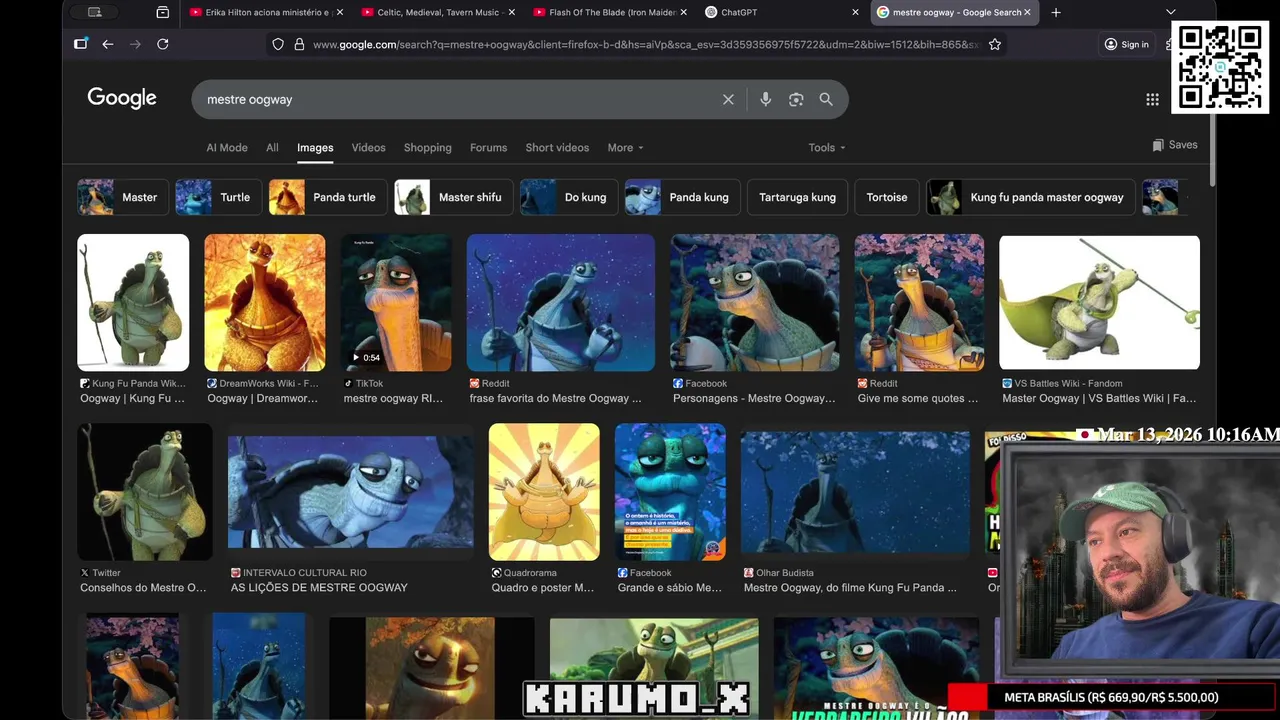1280x720 pixels.
Task: Open the VS Battles Wiki Oogway image
Action: (x=1099, y=302)
